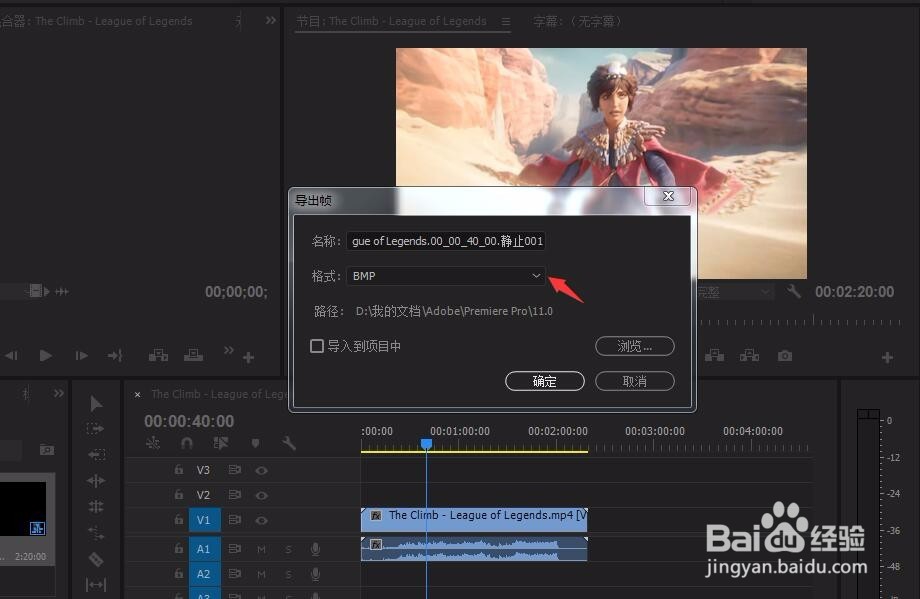Image resolution: width=920 pixels, height=599 pixels.
Task: Open the program panel menu icon
Action: click(x=506, y=22)
